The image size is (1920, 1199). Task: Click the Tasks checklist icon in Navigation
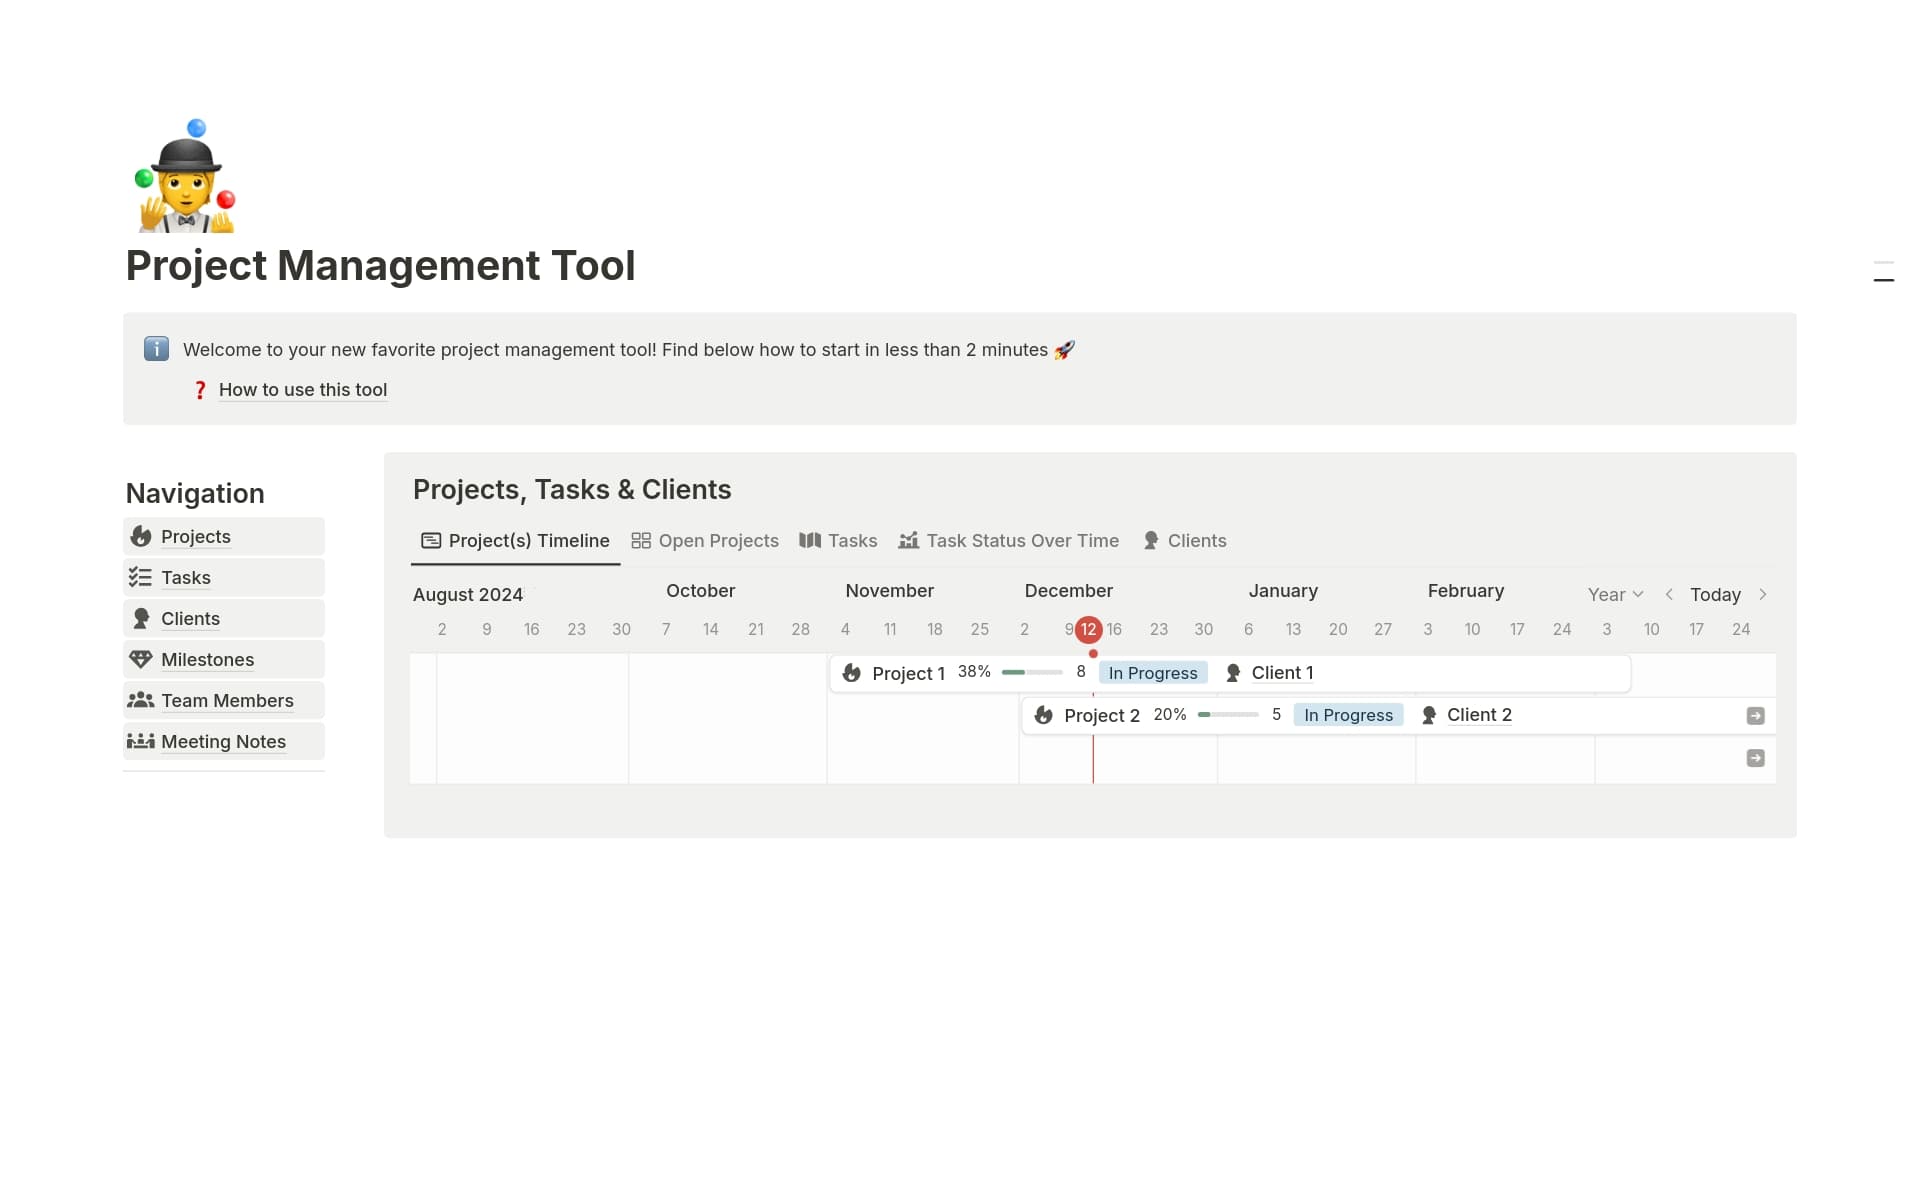tap(141, 577)
